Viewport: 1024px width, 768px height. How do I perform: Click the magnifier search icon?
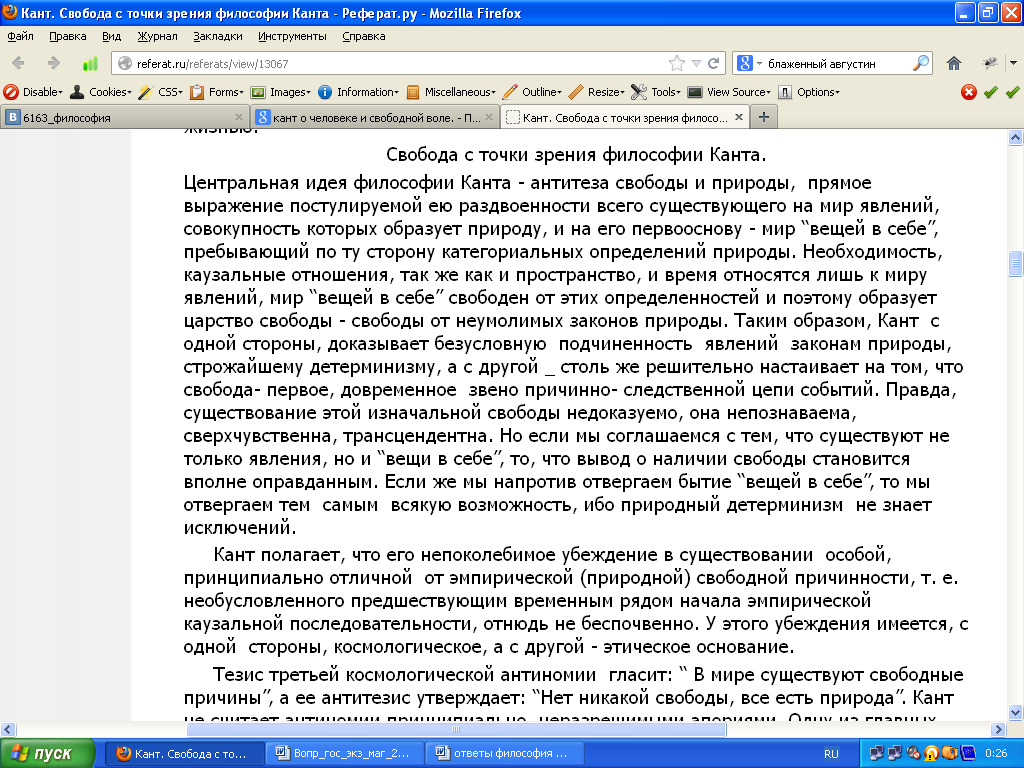(921, 63)
